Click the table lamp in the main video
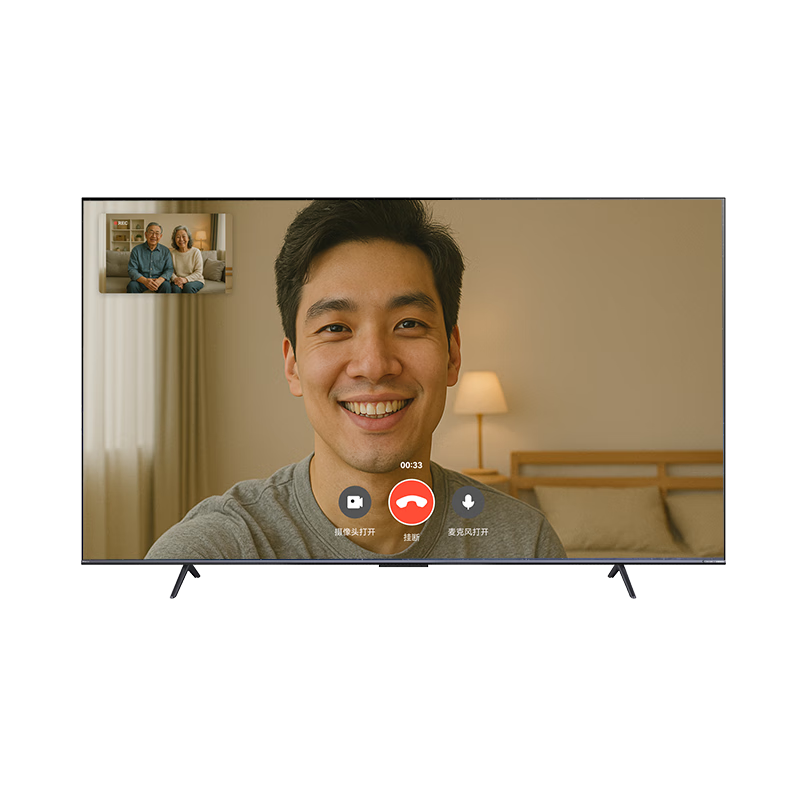The image size is (800, 800). [480, 400]
